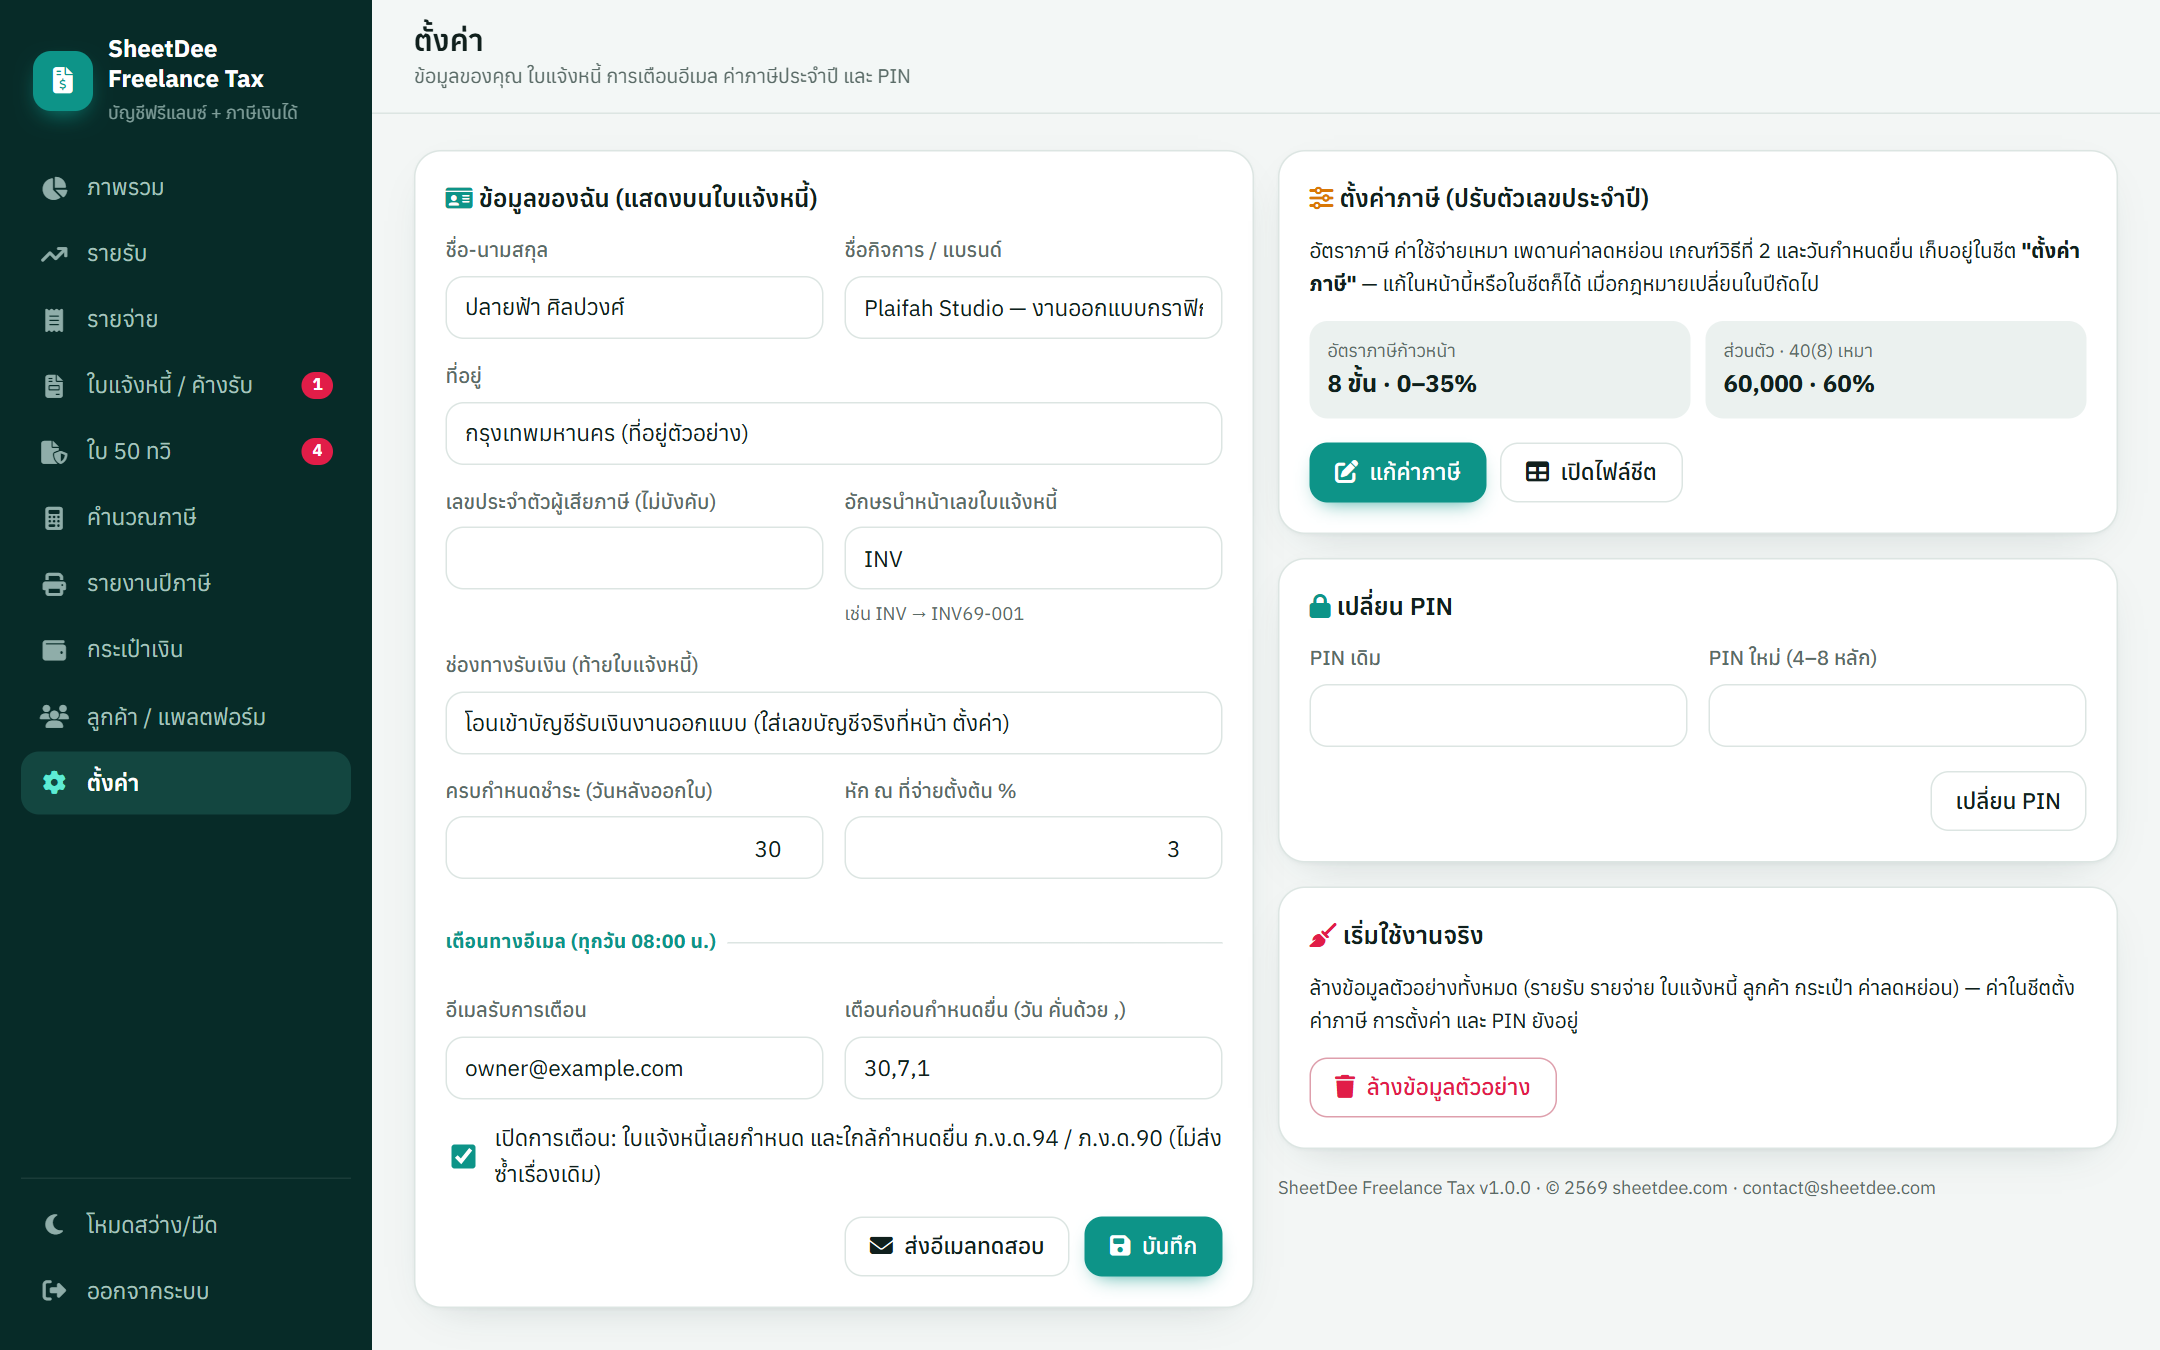Viewport: 2160px width, 1350px height.
Task: Click the เปิดไฟล์ชีต button
Action: click(x=1591, y=472)
